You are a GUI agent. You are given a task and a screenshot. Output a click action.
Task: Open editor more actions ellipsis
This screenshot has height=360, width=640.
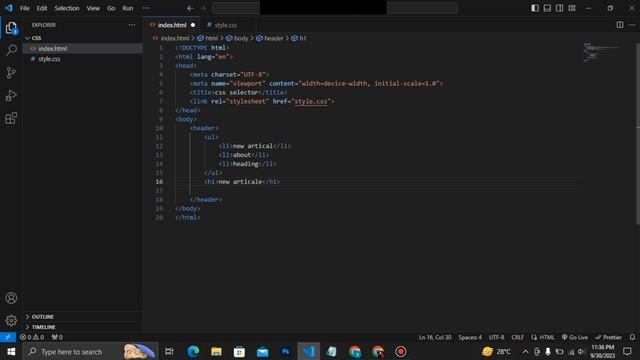(632, 25)
